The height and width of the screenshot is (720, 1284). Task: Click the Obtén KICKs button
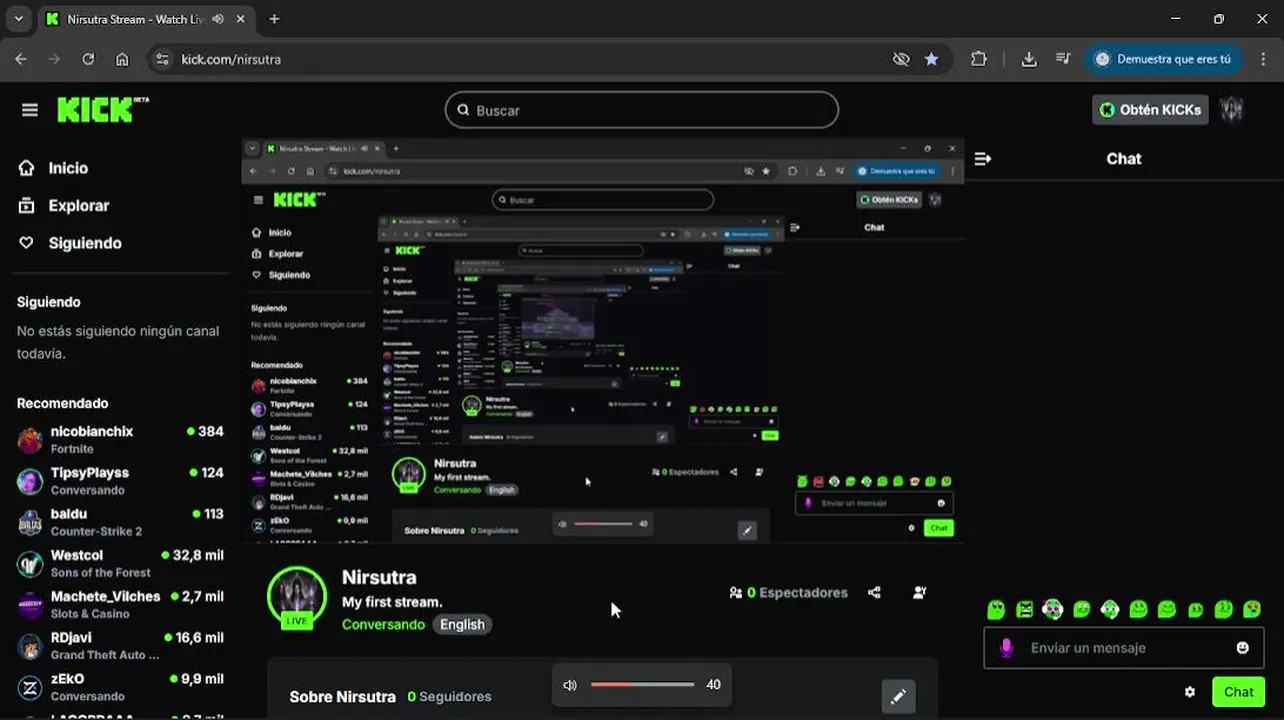pos(1150,110)
